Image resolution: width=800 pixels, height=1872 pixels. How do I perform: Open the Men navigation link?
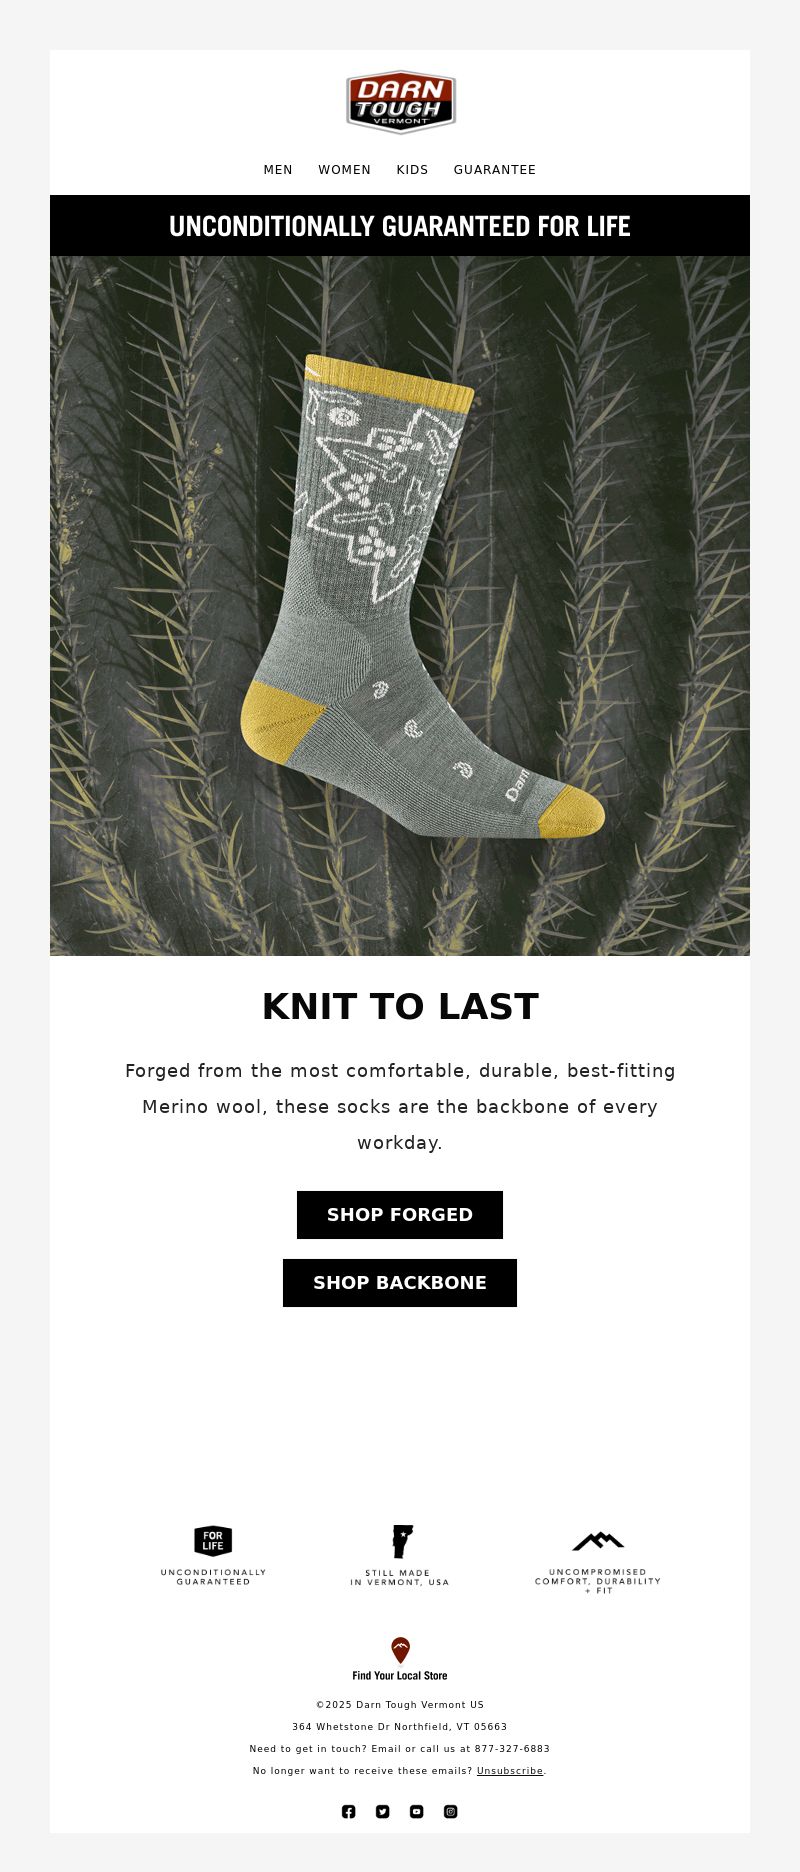278,170
